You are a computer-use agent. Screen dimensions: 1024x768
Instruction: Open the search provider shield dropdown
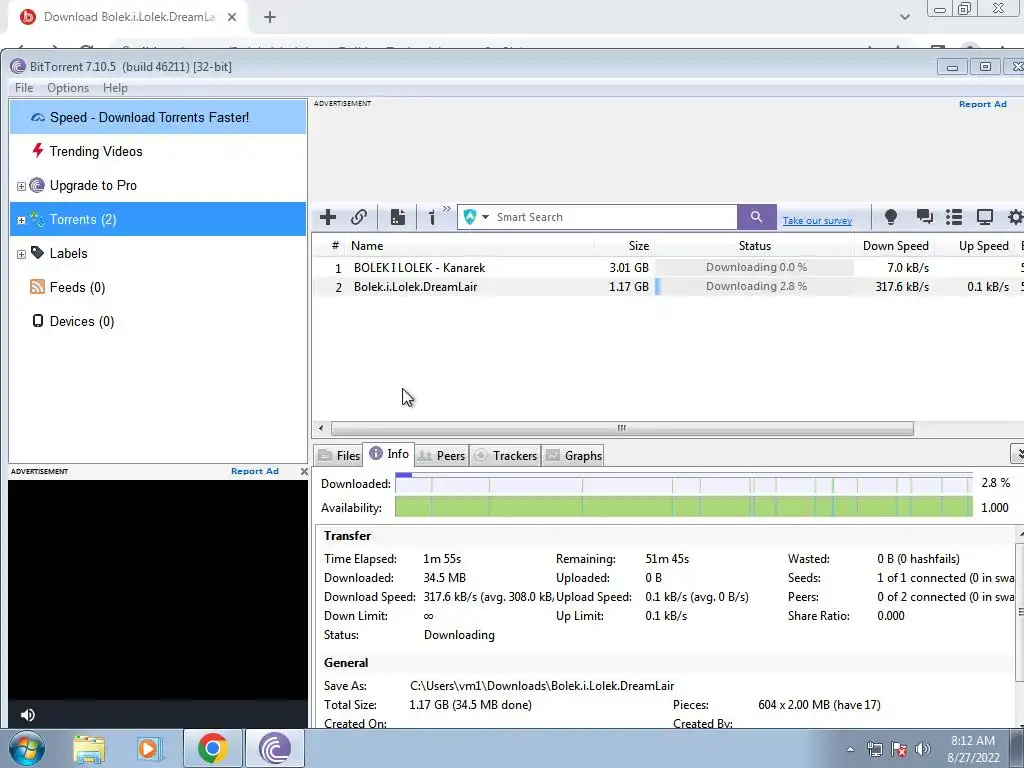(477, 217)
